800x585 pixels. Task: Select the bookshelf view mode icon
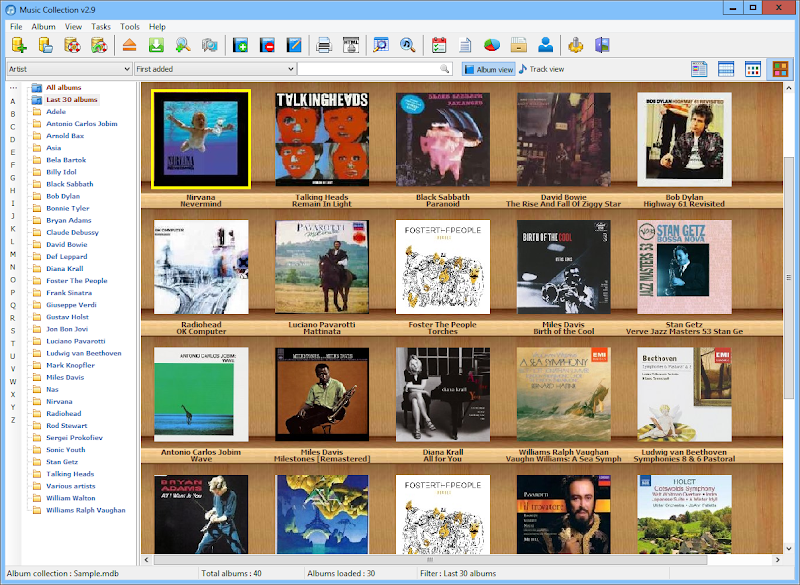pos(780,69)
